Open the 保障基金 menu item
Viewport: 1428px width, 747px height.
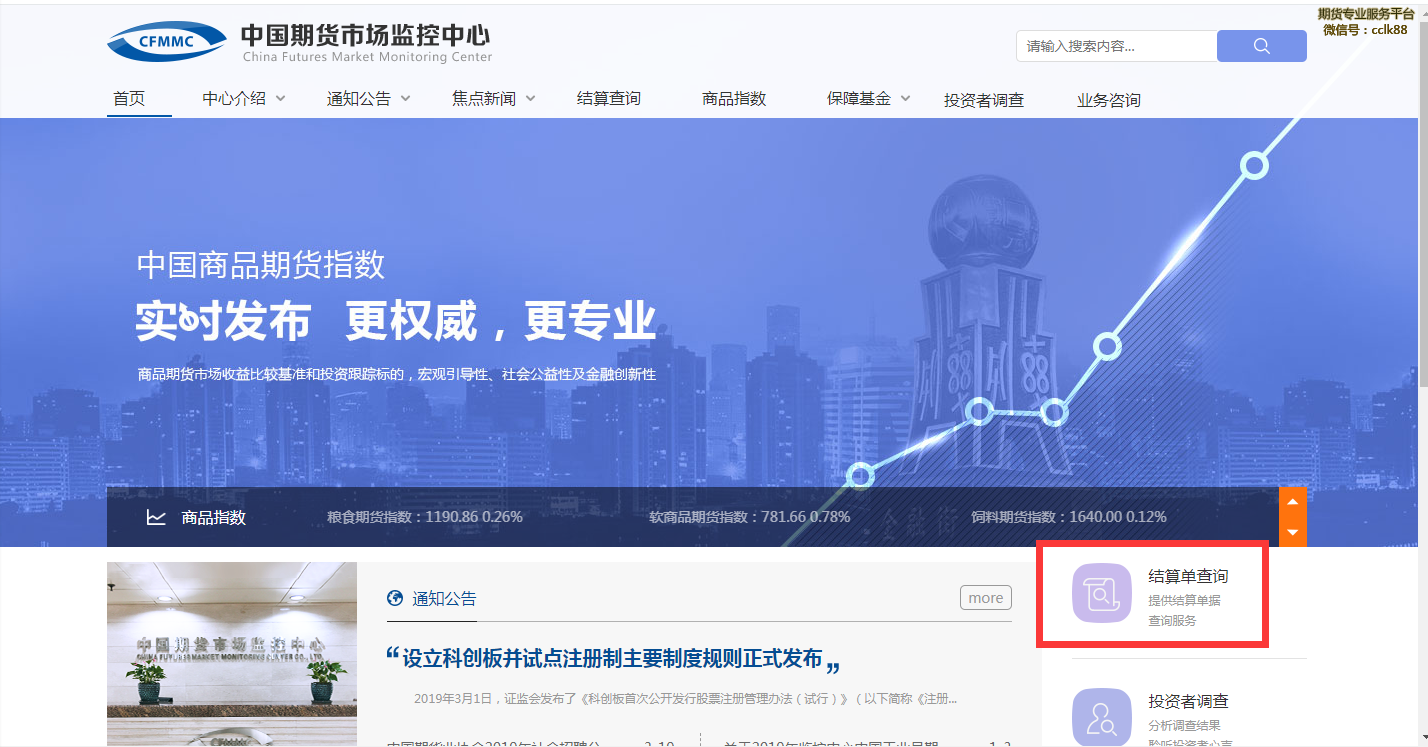(x=859, y=98)
